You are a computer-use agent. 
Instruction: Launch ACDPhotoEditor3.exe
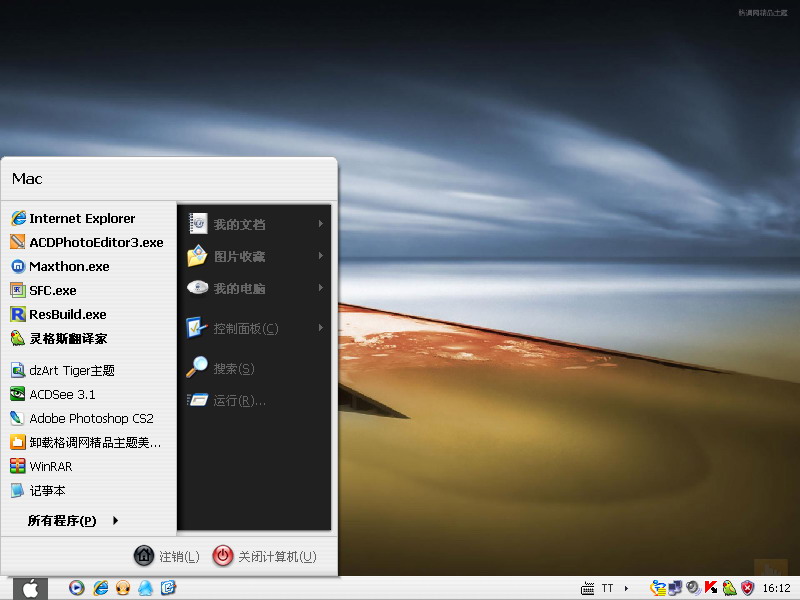click(88, 242)
